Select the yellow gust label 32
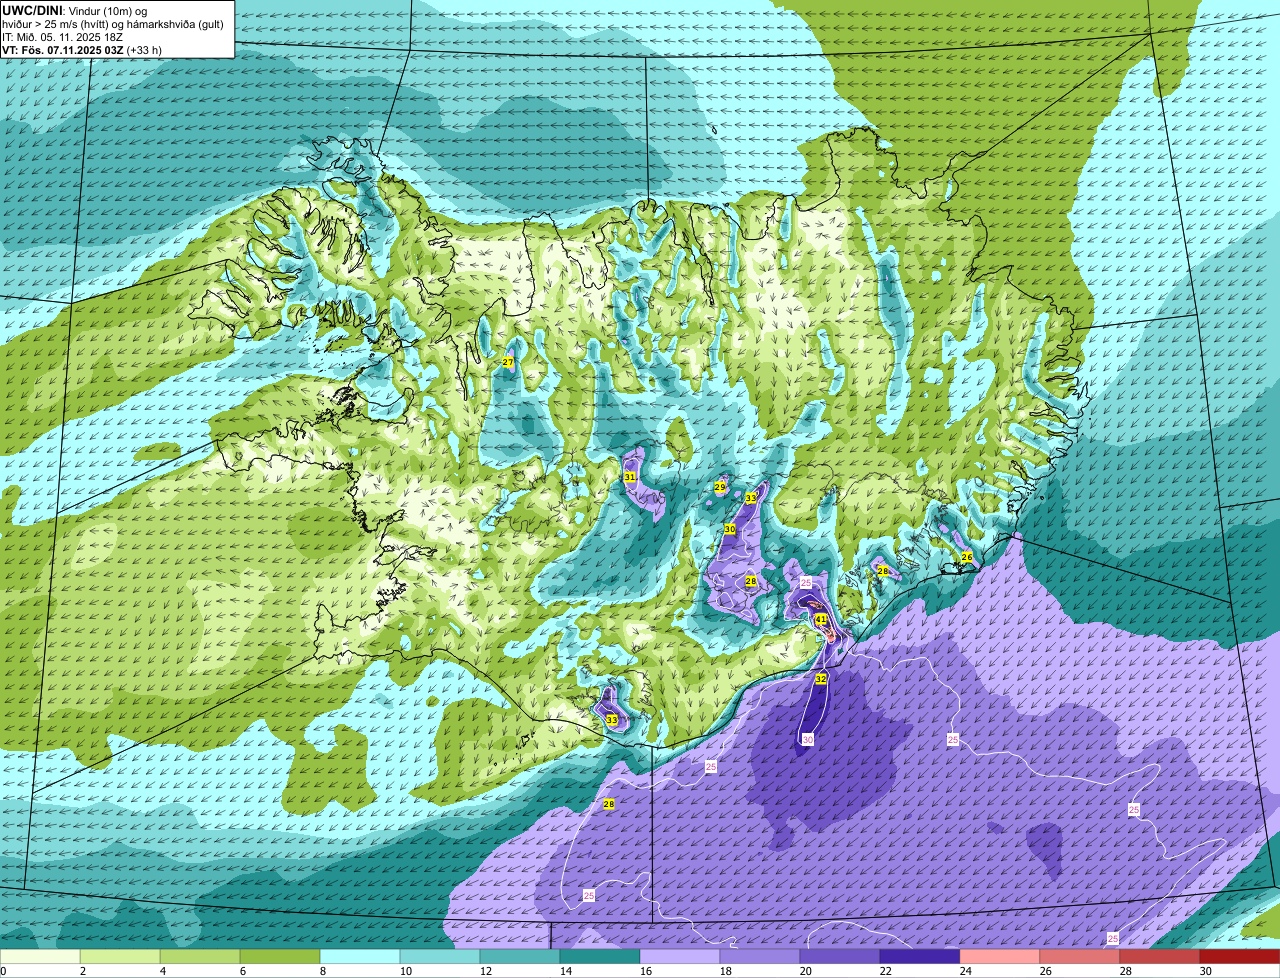This screenshot has height=978, width=1280. pyautogui.click(x=821, y=679)
